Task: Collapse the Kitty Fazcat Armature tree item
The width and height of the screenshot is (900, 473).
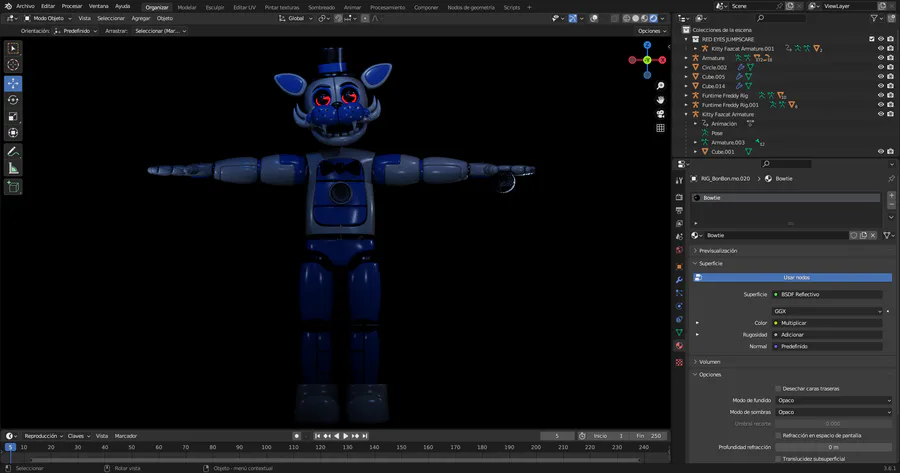Action: [686, 114]
